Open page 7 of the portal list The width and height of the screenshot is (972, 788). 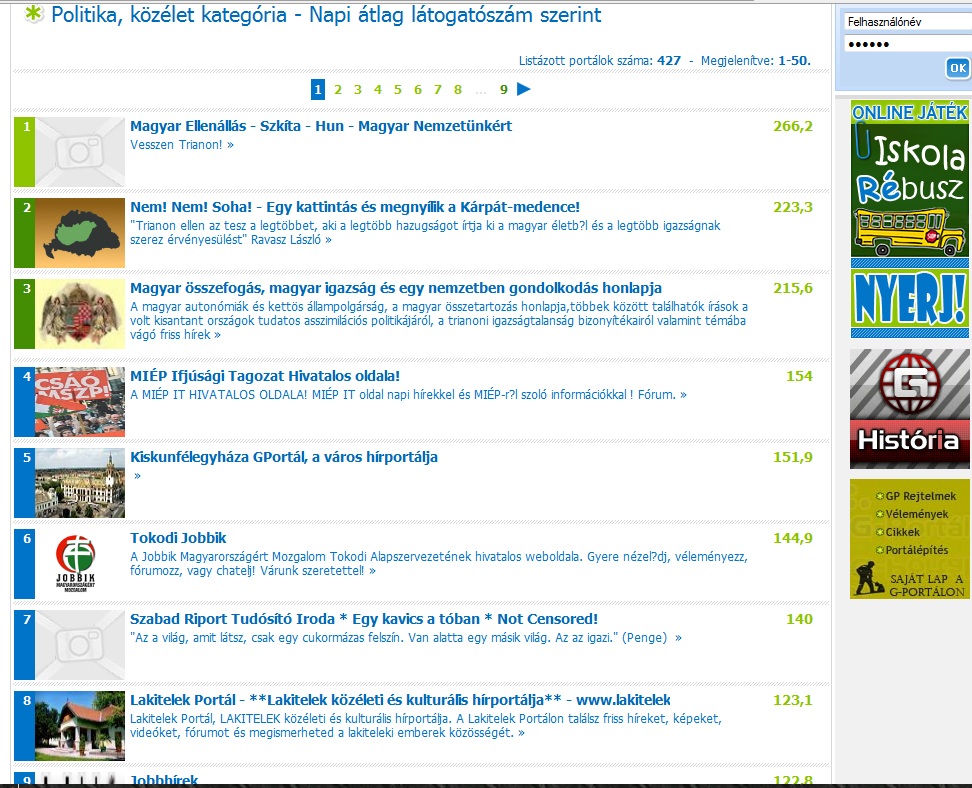pos(438,90)
